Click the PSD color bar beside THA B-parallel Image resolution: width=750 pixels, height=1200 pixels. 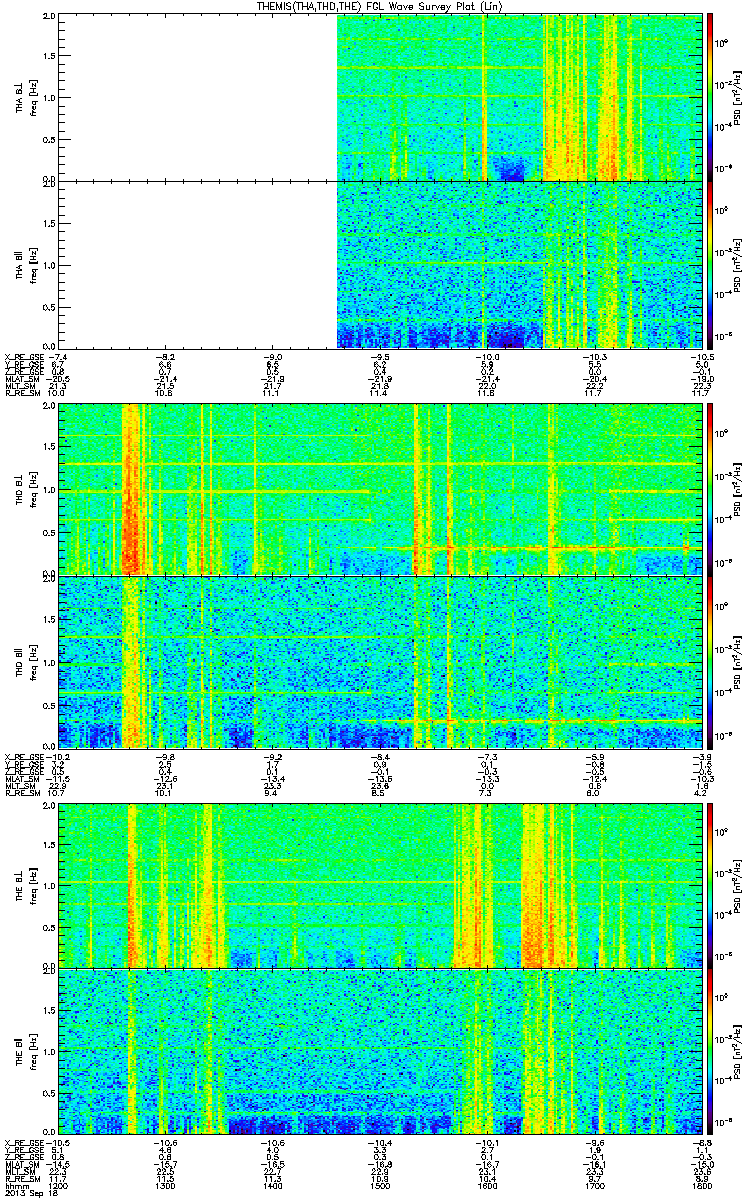coord(708,264)
